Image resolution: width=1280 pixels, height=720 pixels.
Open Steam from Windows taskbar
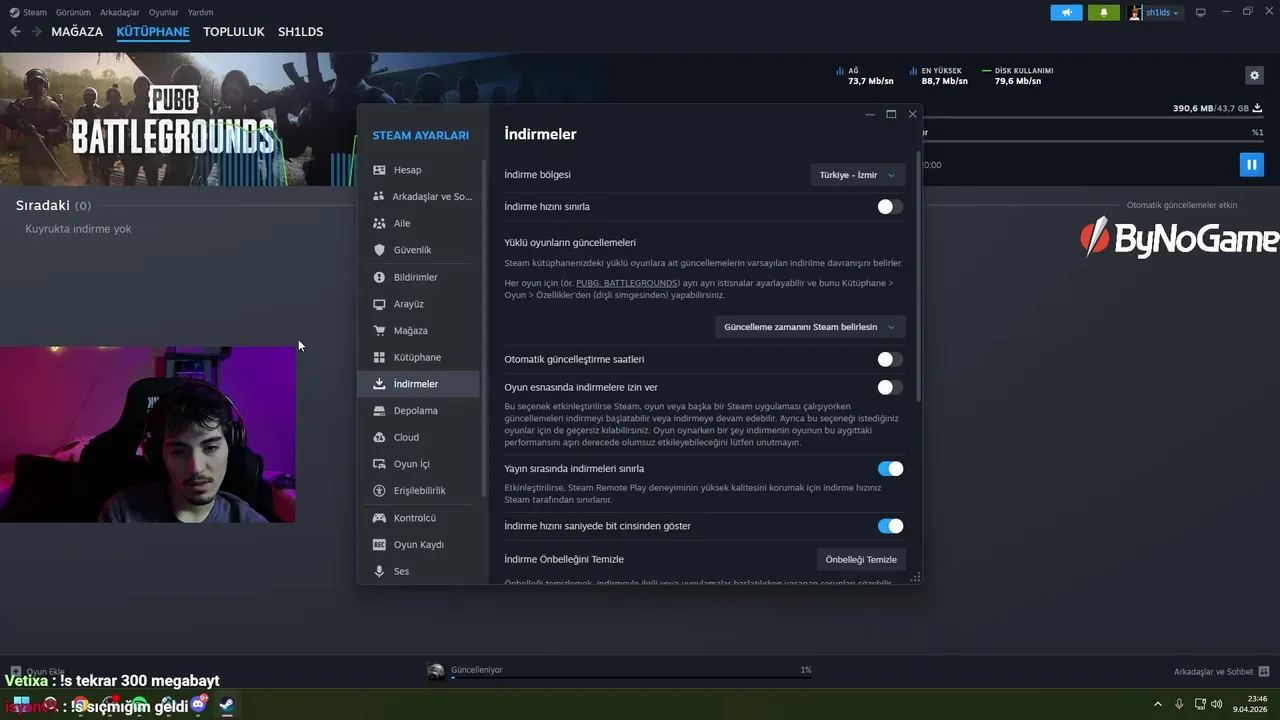coord(227,705)
